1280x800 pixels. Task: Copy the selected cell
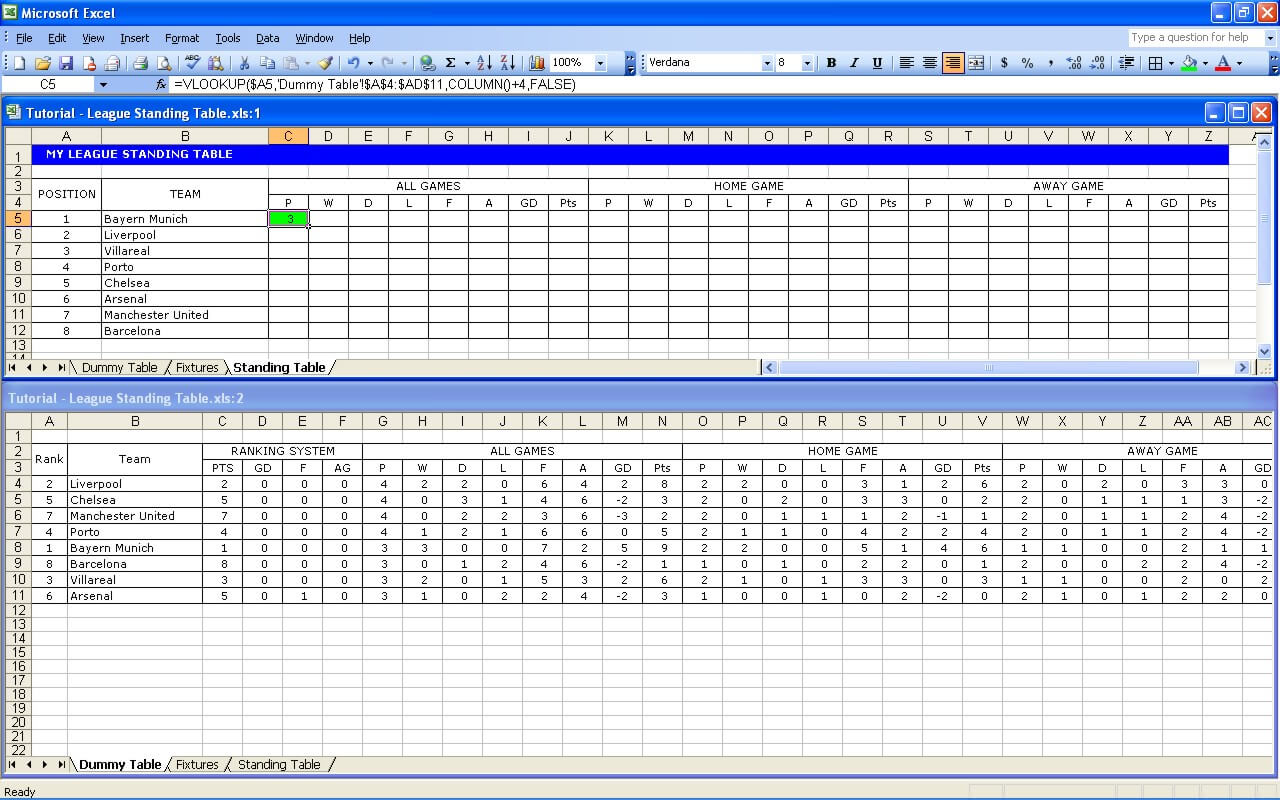pyautogui.click(x=267, y=63)
